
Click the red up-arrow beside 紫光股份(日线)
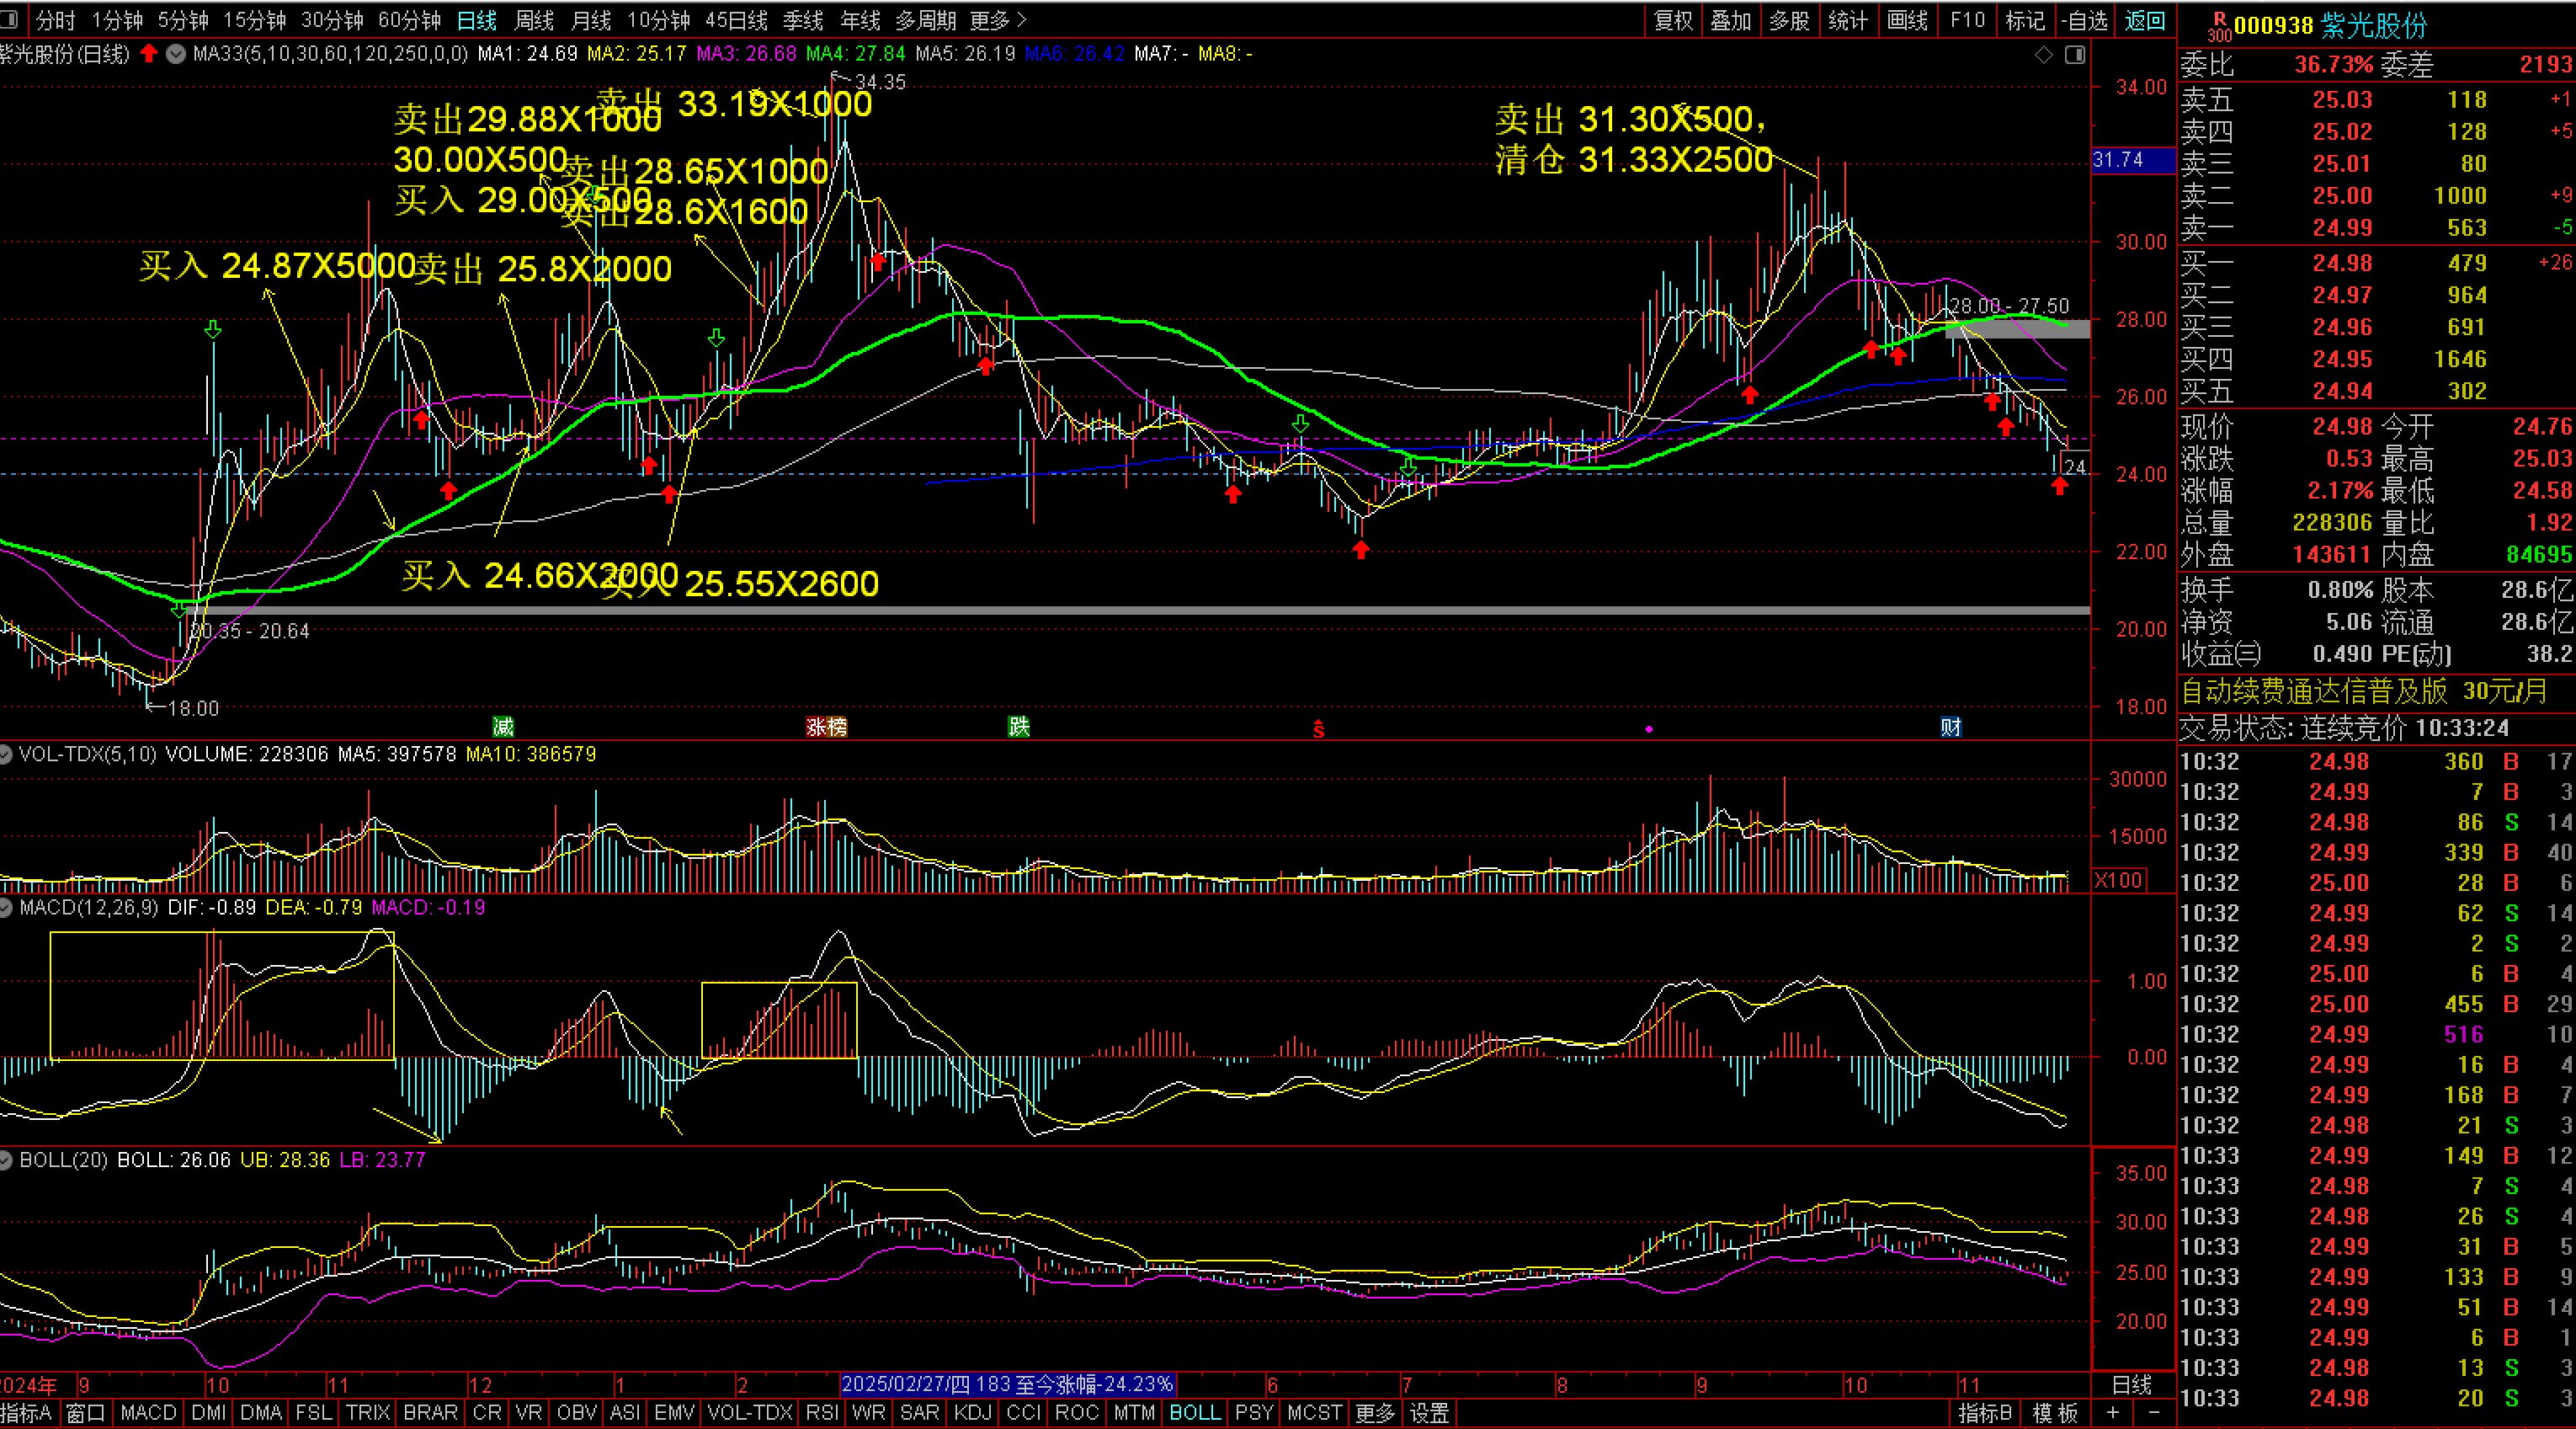click(x=149, y=54)
